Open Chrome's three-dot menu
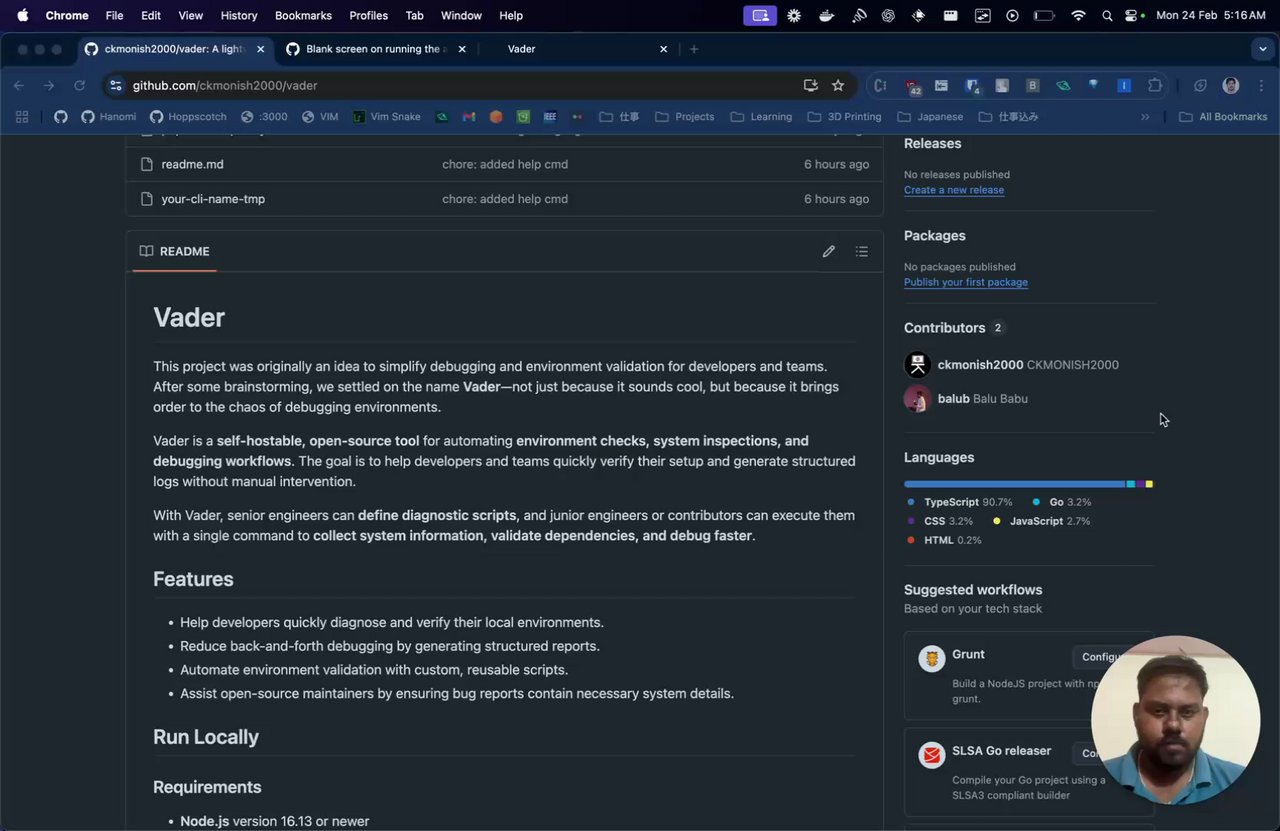 tap(1259, 86)
